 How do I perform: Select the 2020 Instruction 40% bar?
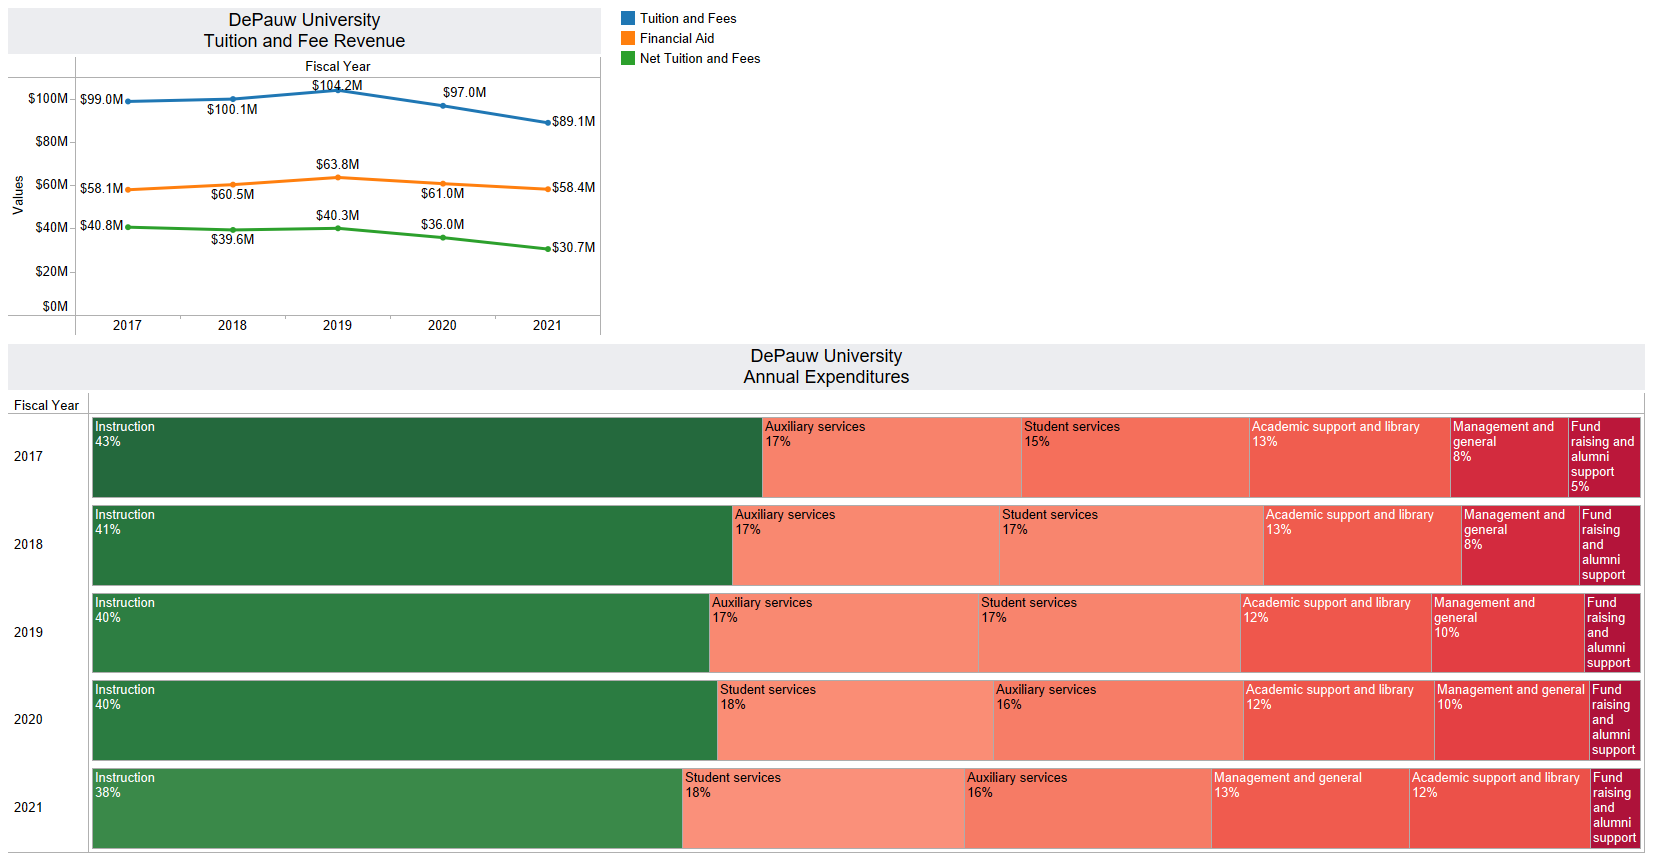(405, 720)
